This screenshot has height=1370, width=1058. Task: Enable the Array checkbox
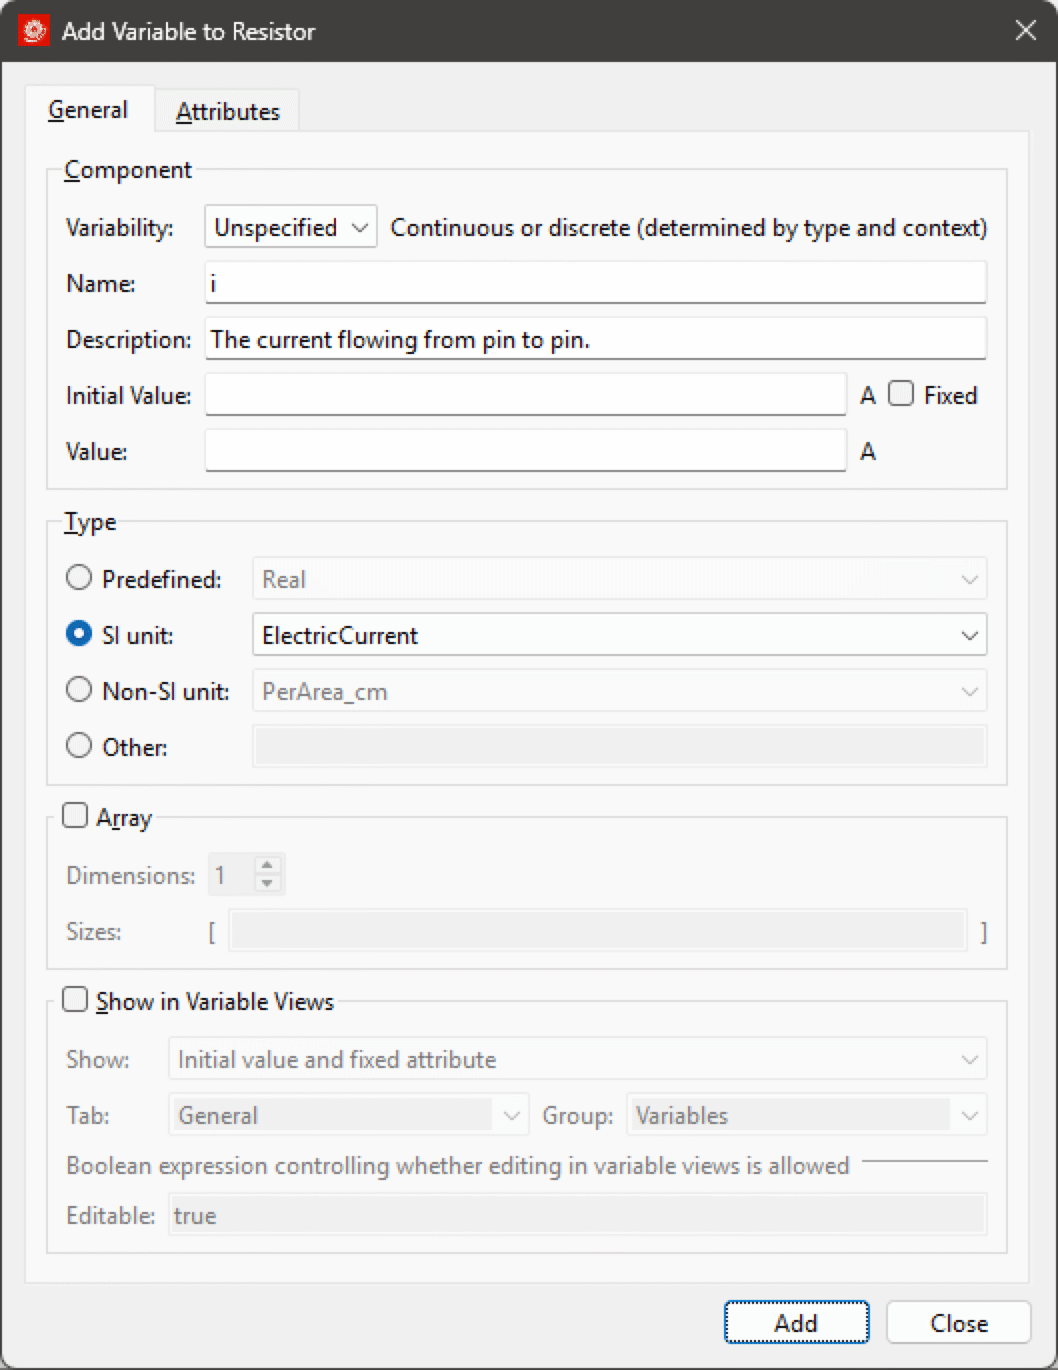coord(75,815)
